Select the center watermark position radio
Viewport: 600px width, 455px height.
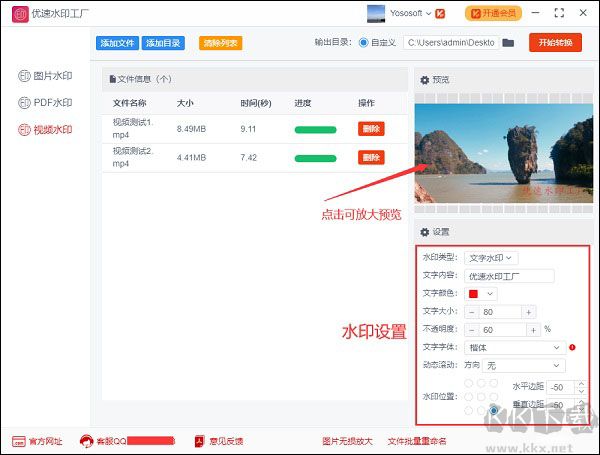coord(481,396)
